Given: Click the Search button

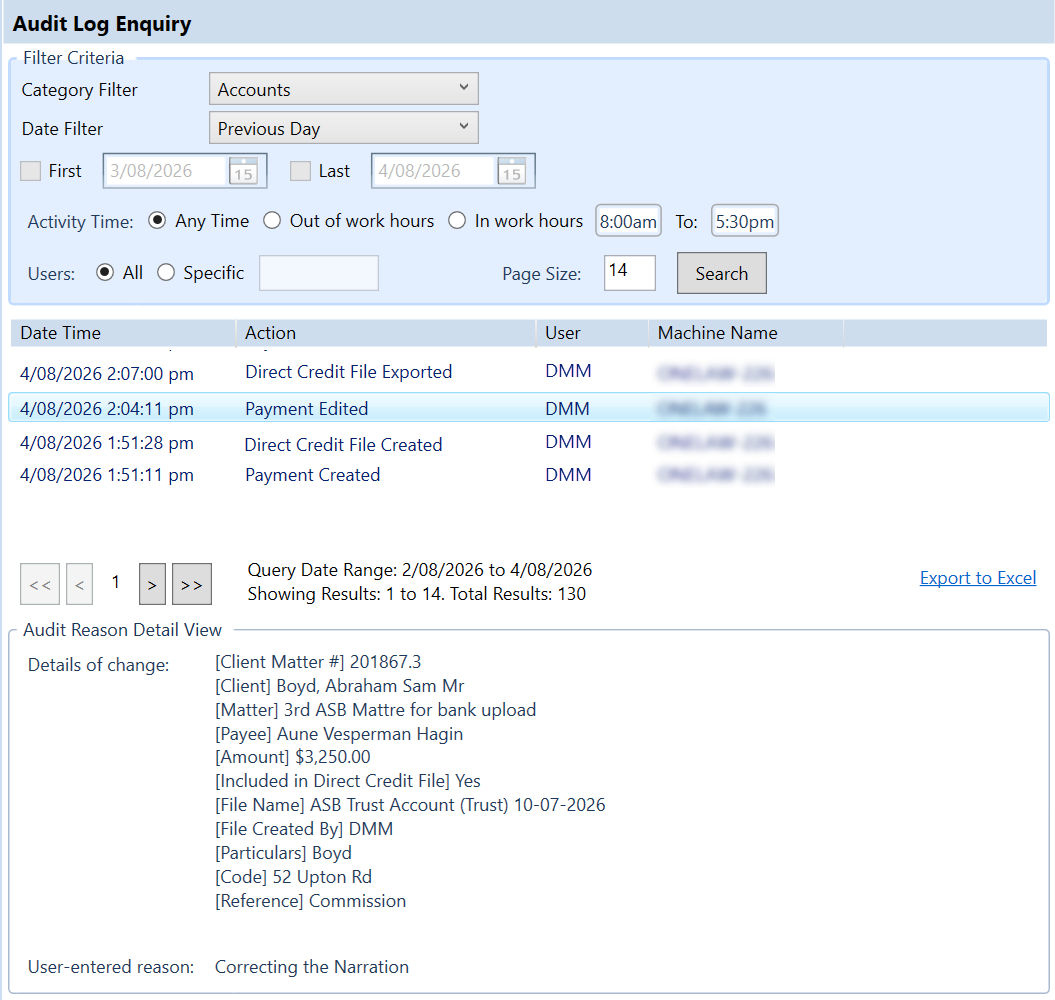Looking at the screenshot, I should pyautogui.click(x=721, y=273).
